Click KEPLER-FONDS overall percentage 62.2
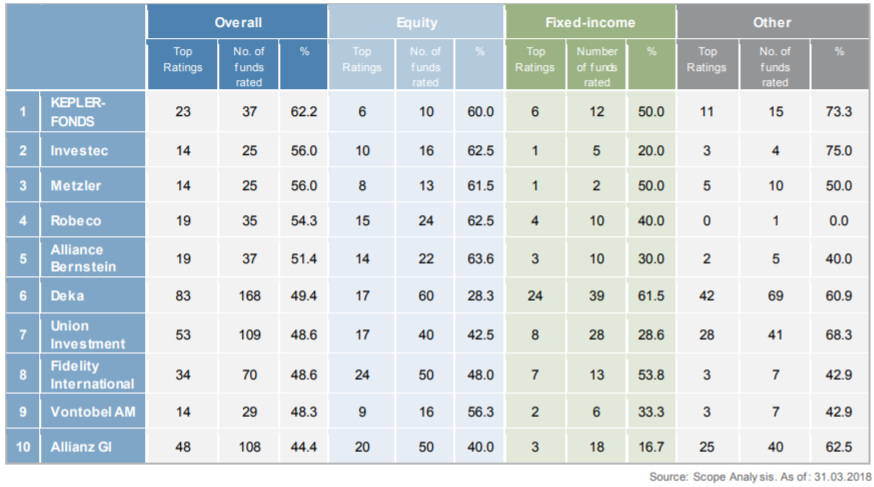The height and width of the screenshot is (487, 874). (x=305, y=112)
